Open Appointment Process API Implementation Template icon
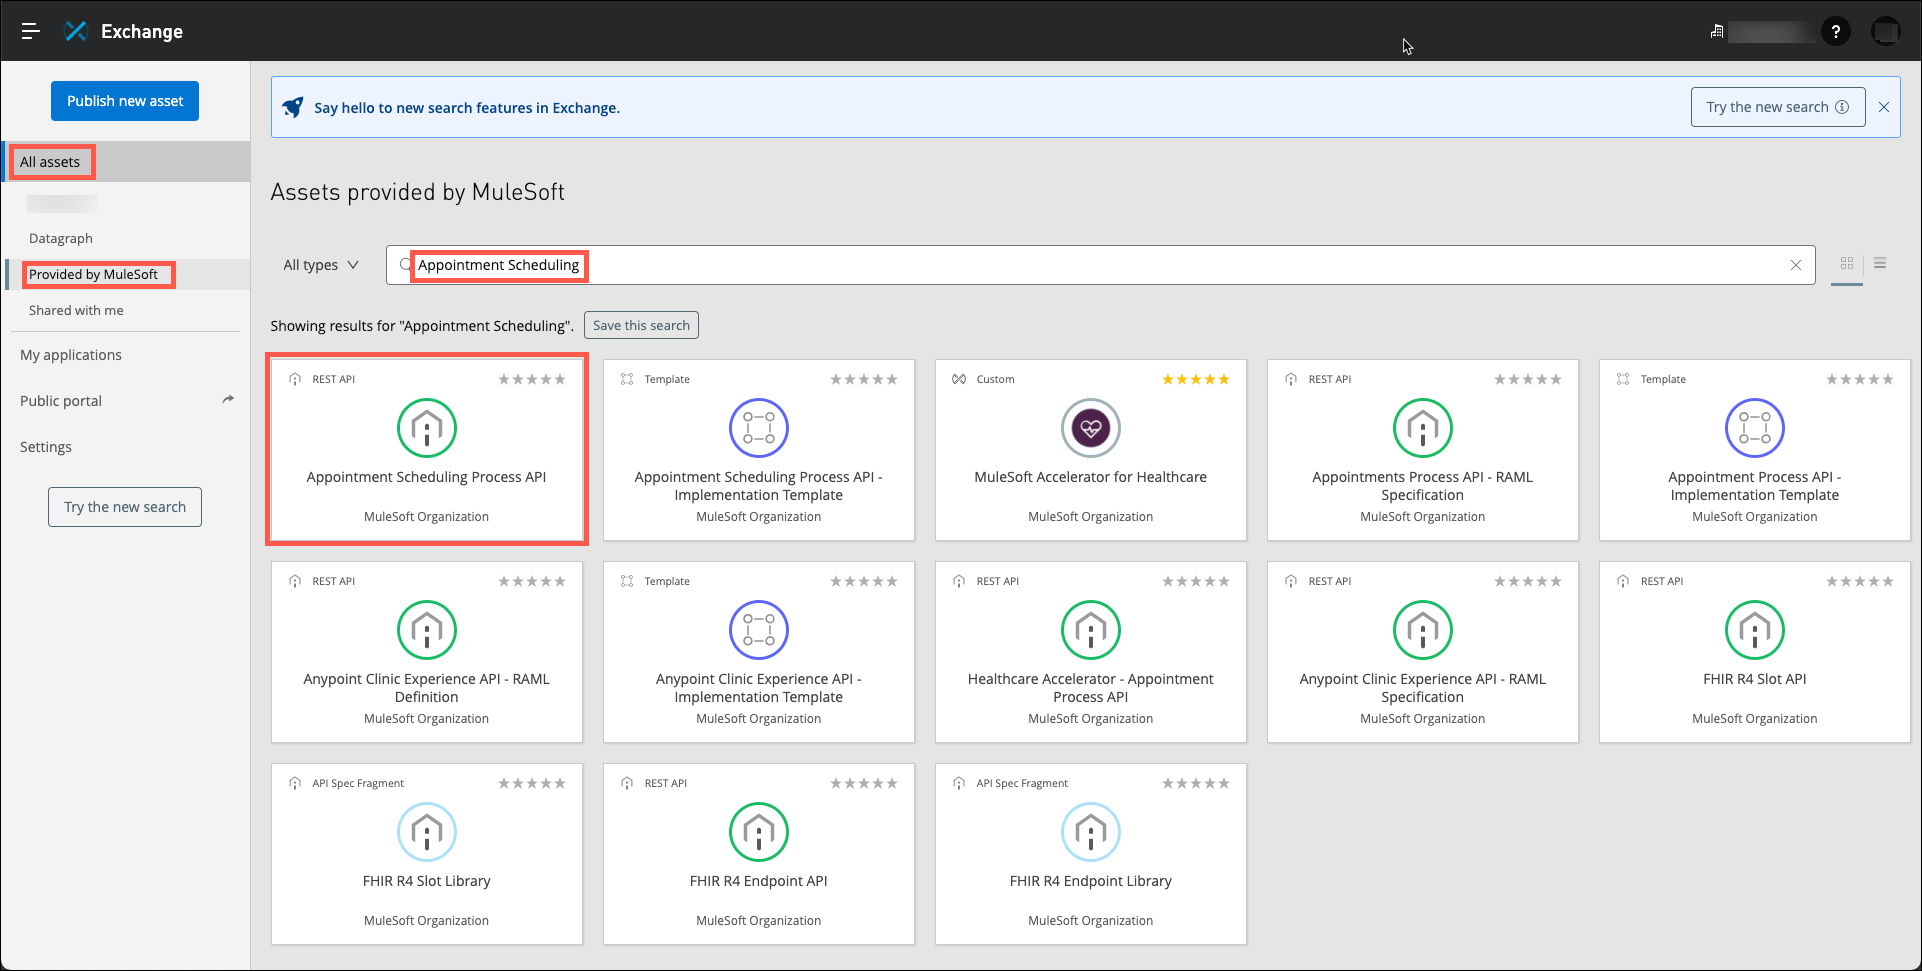 click(x=1755, y=428)
